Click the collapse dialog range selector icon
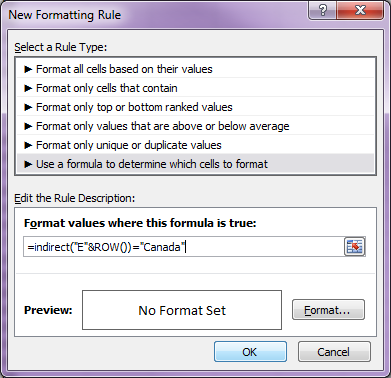 coord(354,247)
